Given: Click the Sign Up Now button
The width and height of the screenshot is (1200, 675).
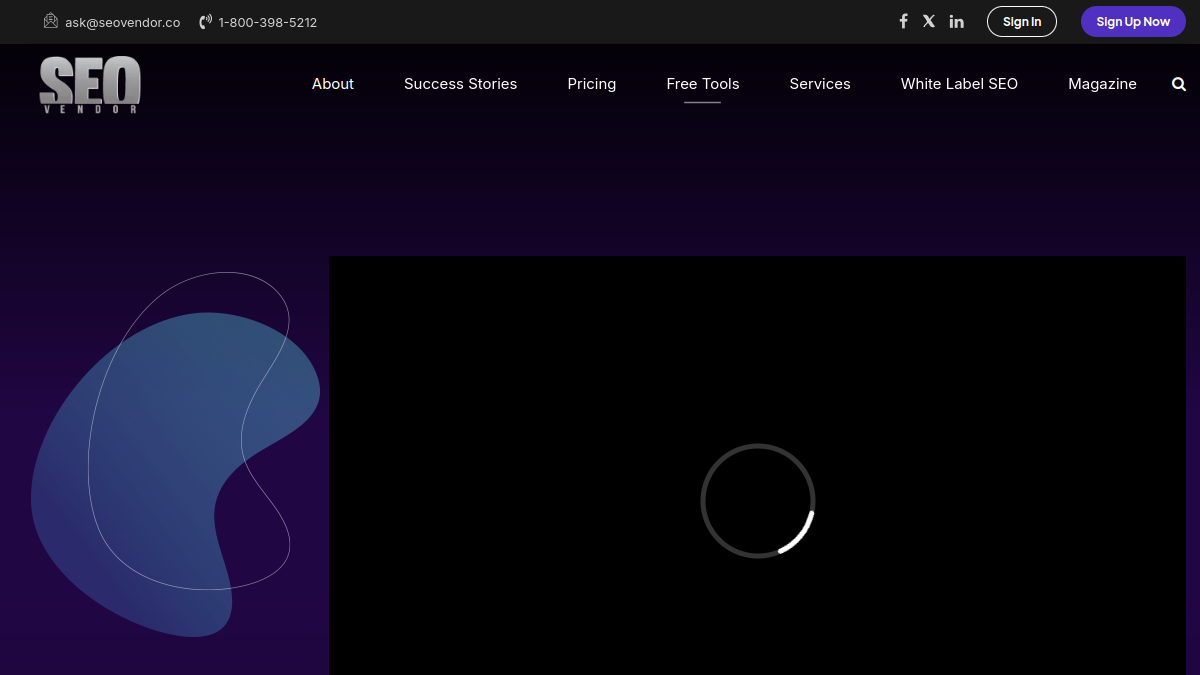Looking at the screenshot, I should pyautogui.click(x=1133, y=22).
